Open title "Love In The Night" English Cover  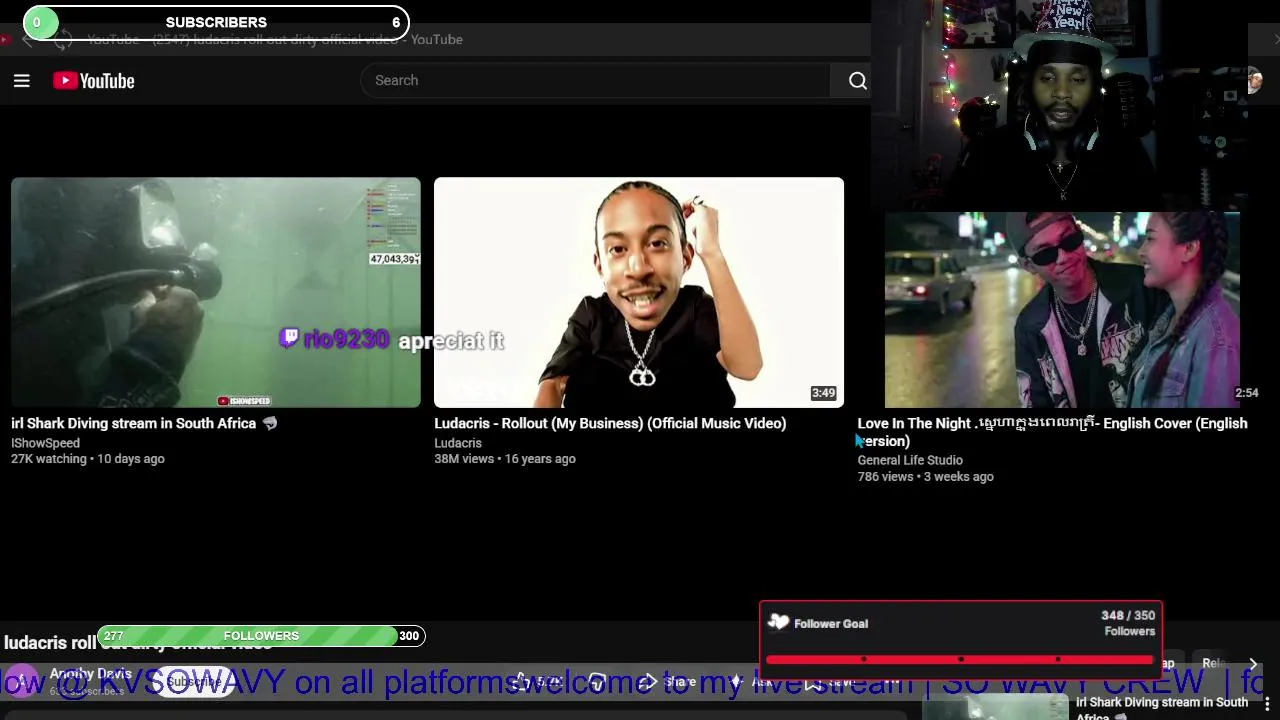1052,432
